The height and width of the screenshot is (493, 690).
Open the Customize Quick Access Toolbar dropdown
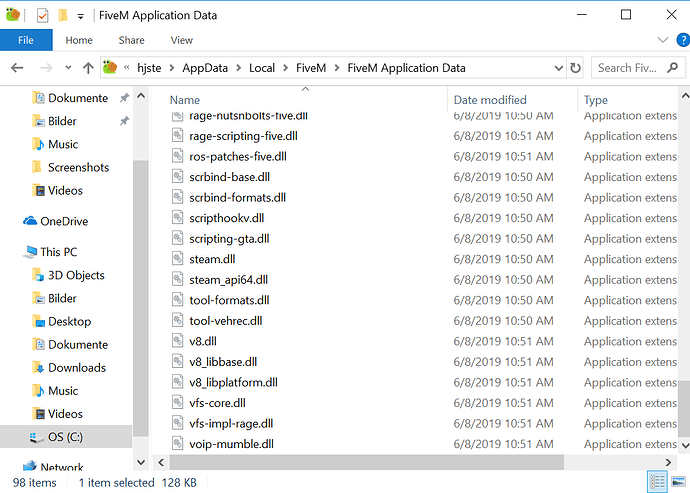(81, 17)
